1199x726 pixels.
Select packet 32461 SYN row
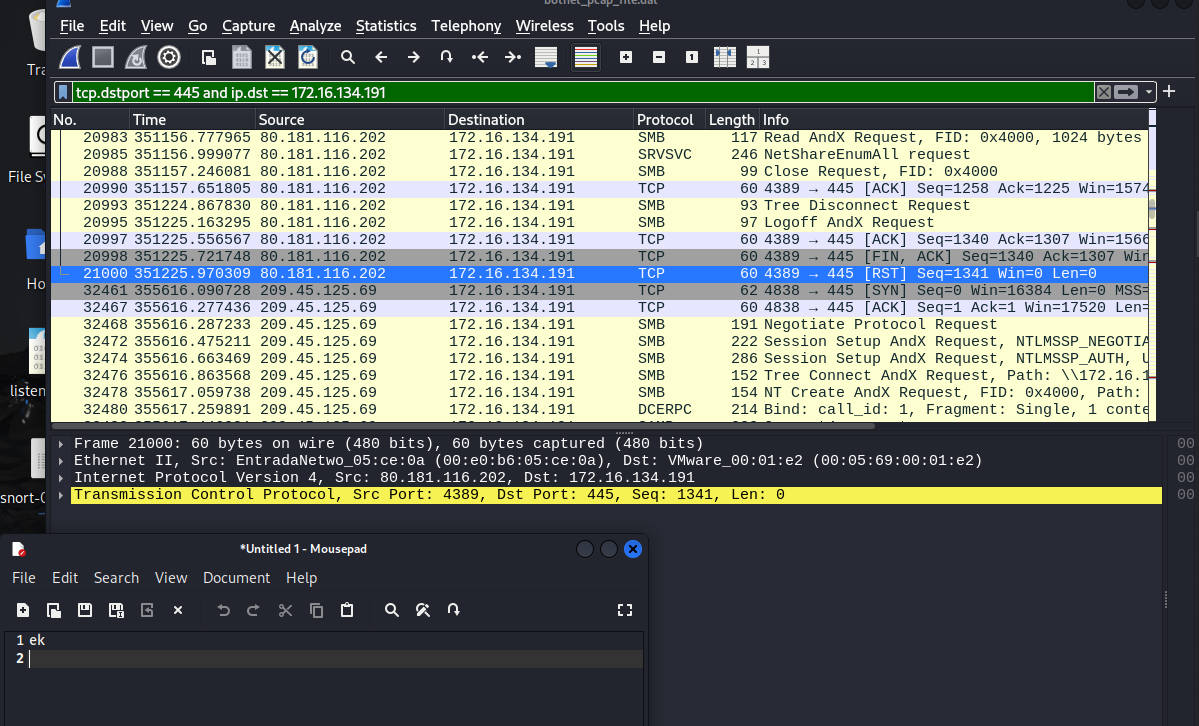[600, 291]
